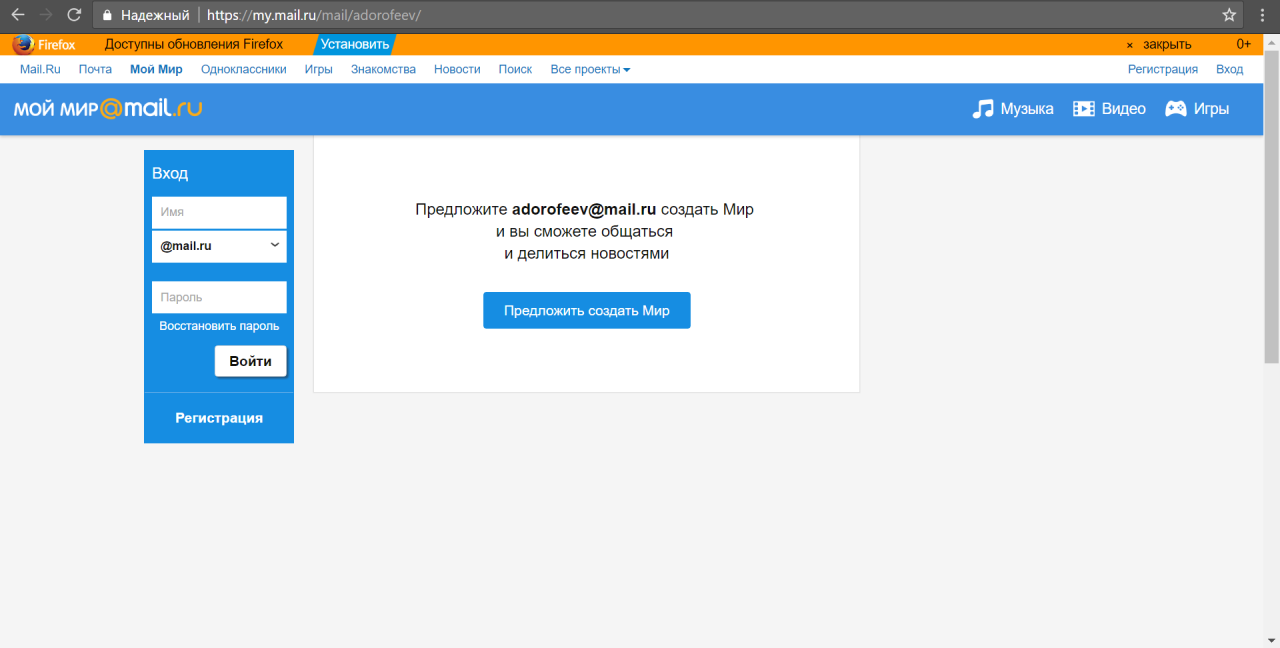Open Chrome three-dot menu
Screen dimensions: 1280x648
(x=1262, y=15)
